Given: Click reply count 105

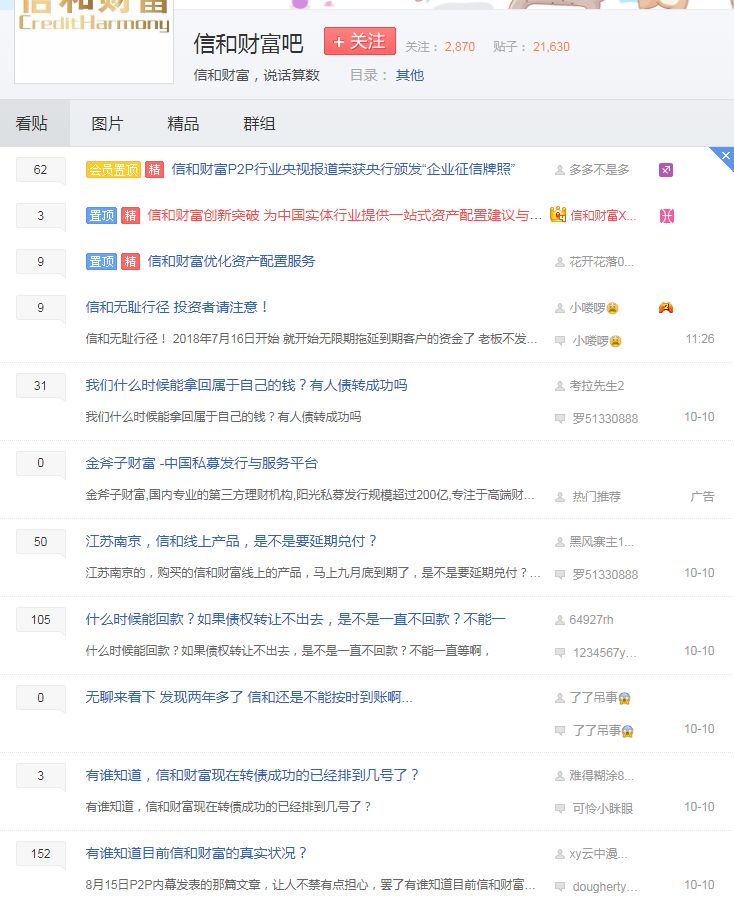Looking at the screenshot, I should pos(40,620).
